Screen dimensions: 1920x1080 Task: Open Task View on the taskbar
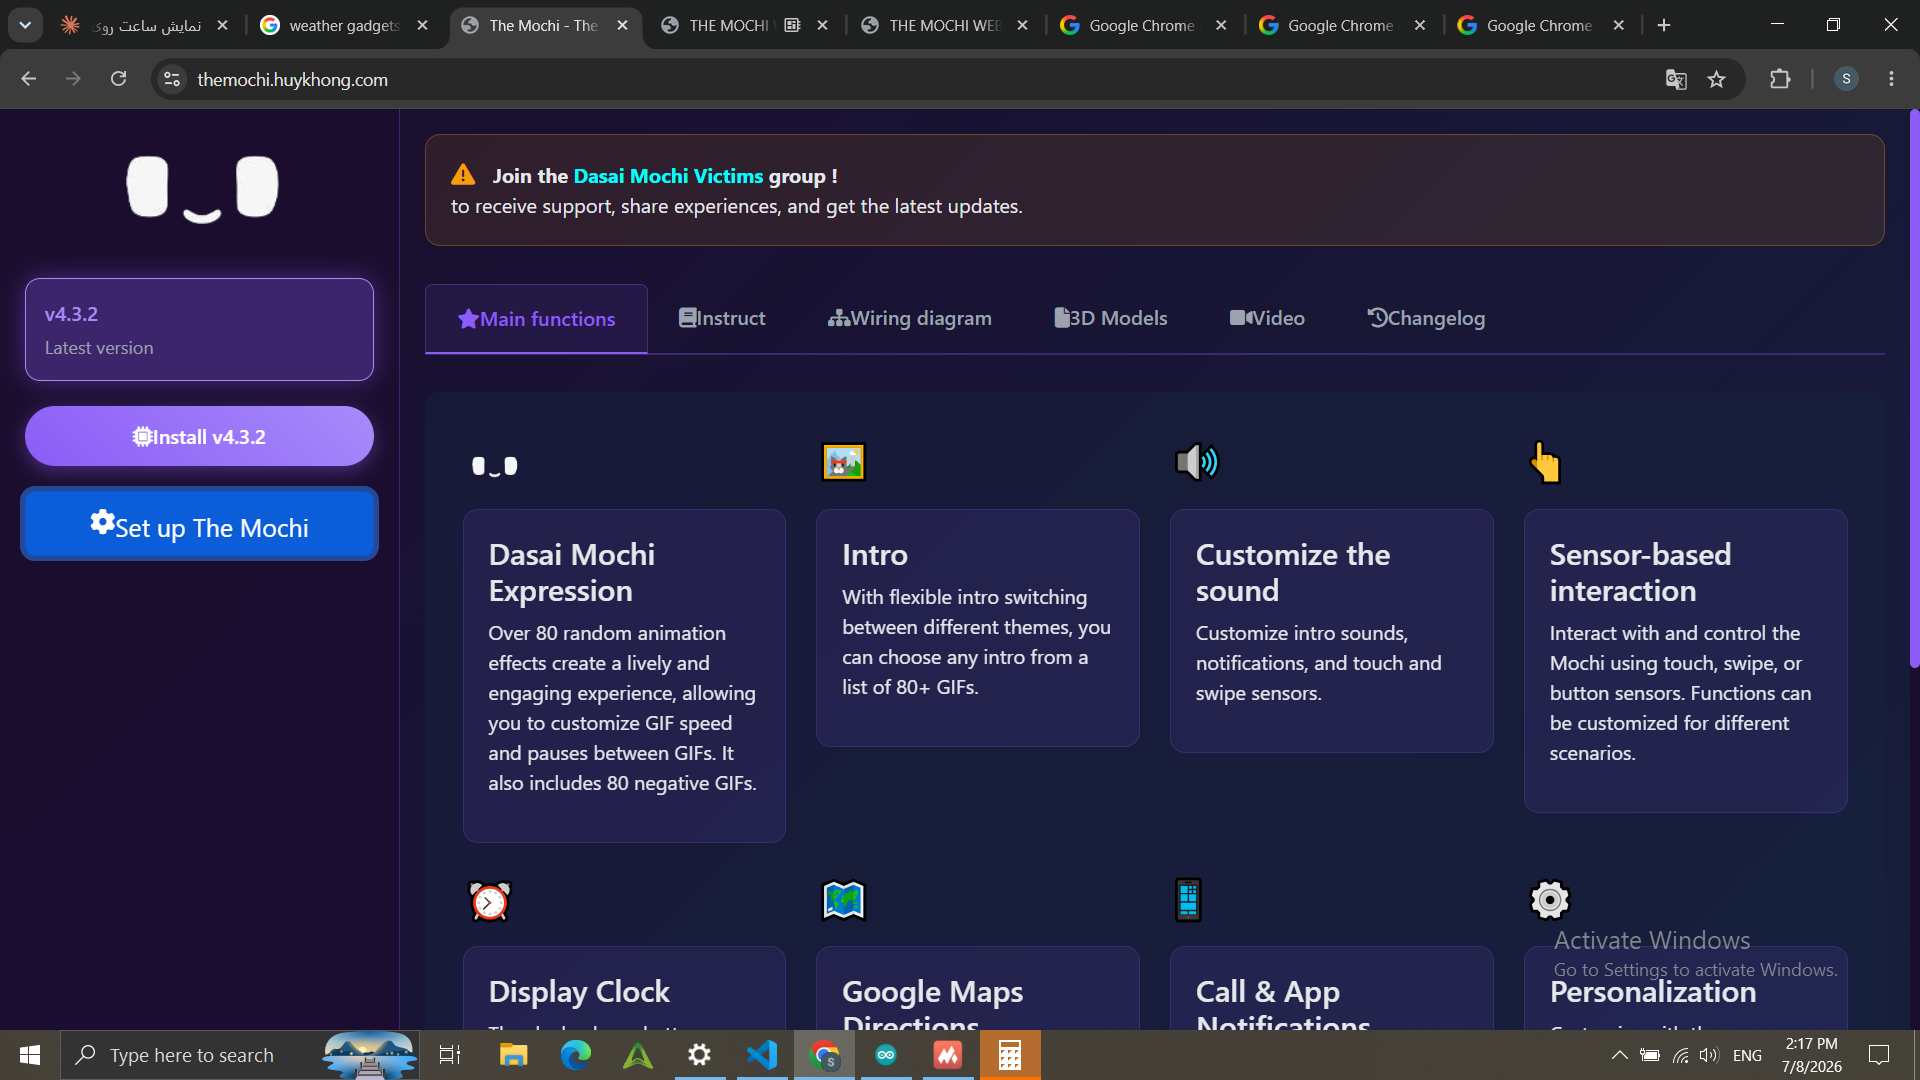[x=450, y=1055]
